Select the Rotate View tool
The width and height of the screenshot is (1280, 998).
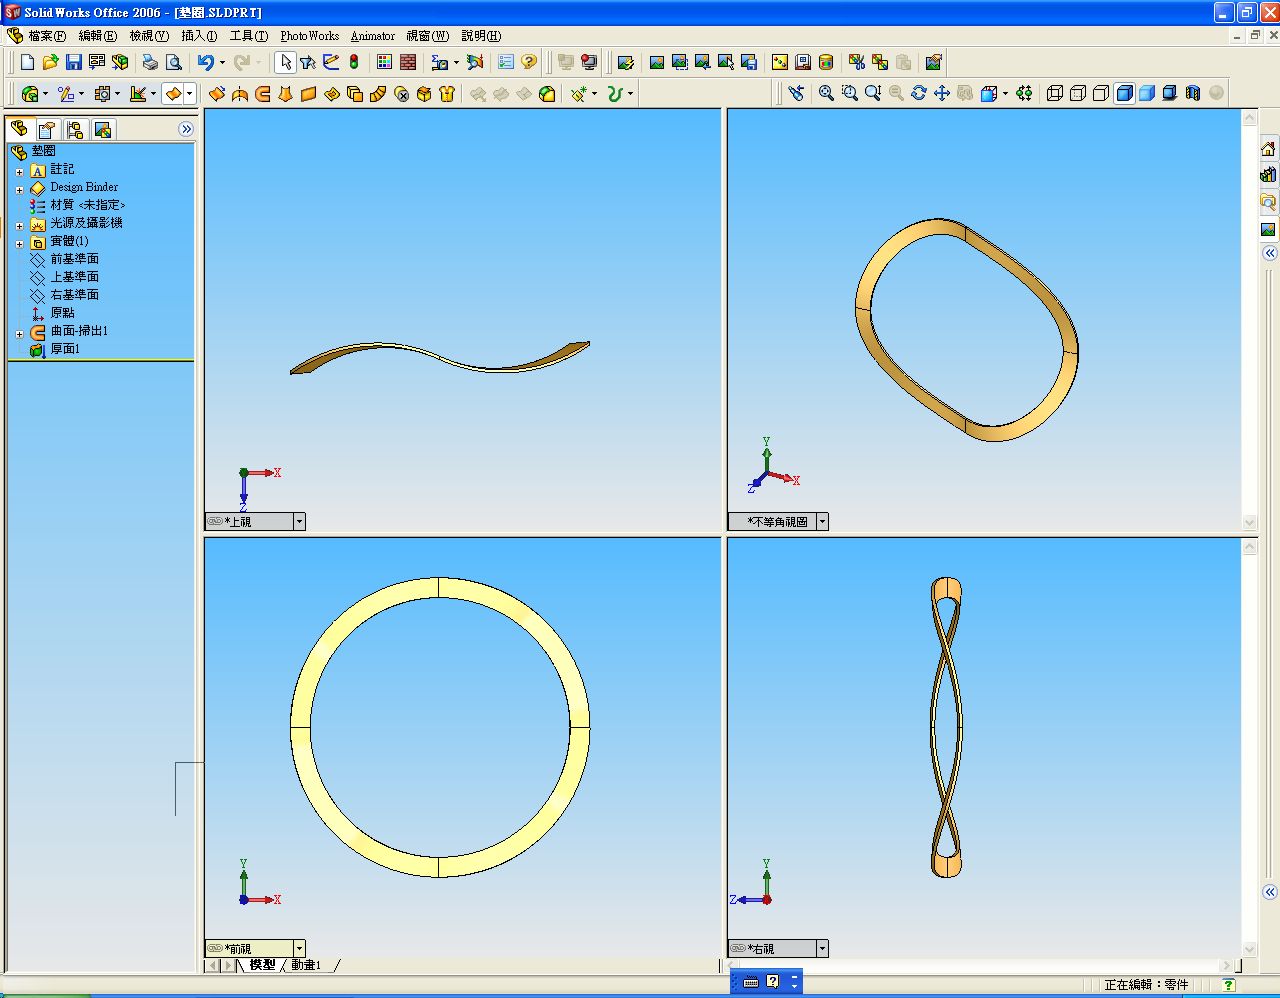(x=919, y=93)
